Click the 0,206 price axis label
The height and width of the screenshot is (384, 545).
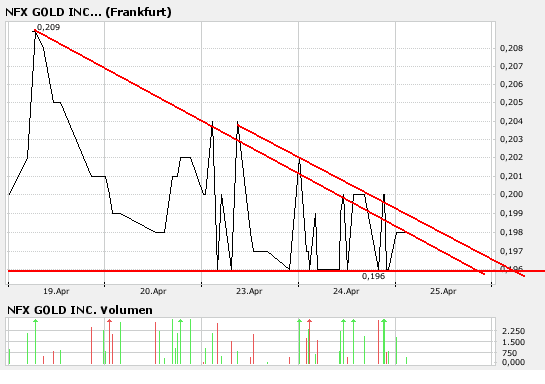tap(511, 84)
